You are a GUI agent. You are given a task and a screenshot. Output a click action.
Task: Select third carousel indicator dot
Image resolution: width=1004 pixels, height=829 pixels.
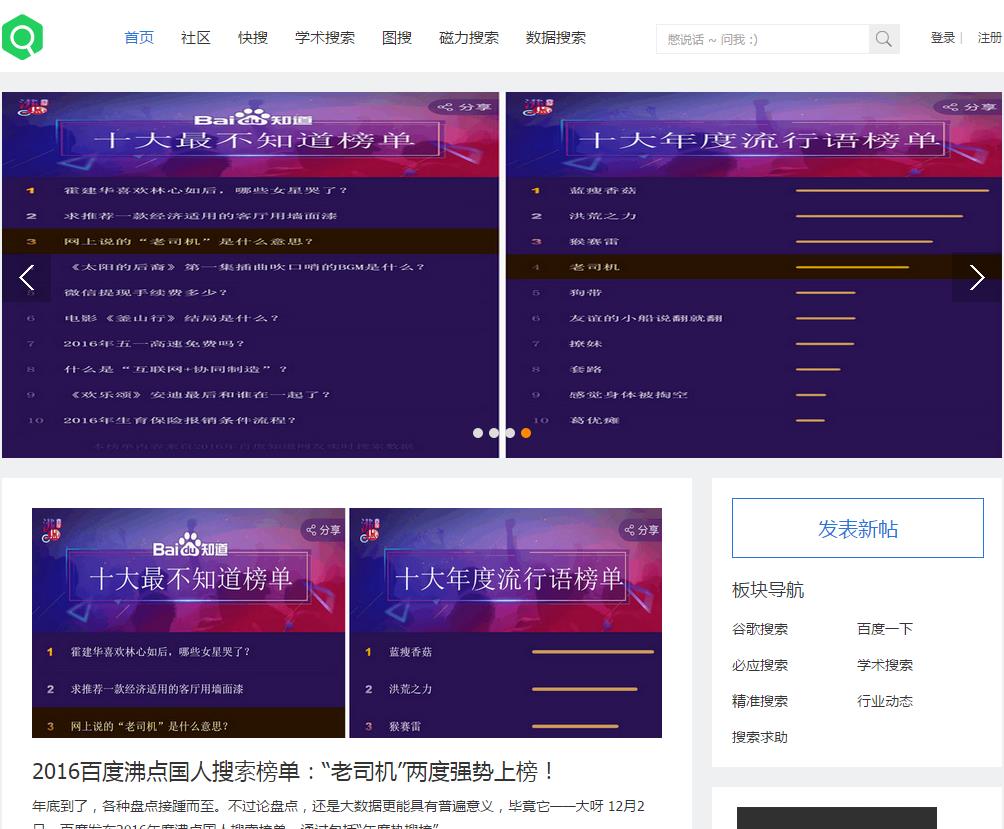click(510, 433)
